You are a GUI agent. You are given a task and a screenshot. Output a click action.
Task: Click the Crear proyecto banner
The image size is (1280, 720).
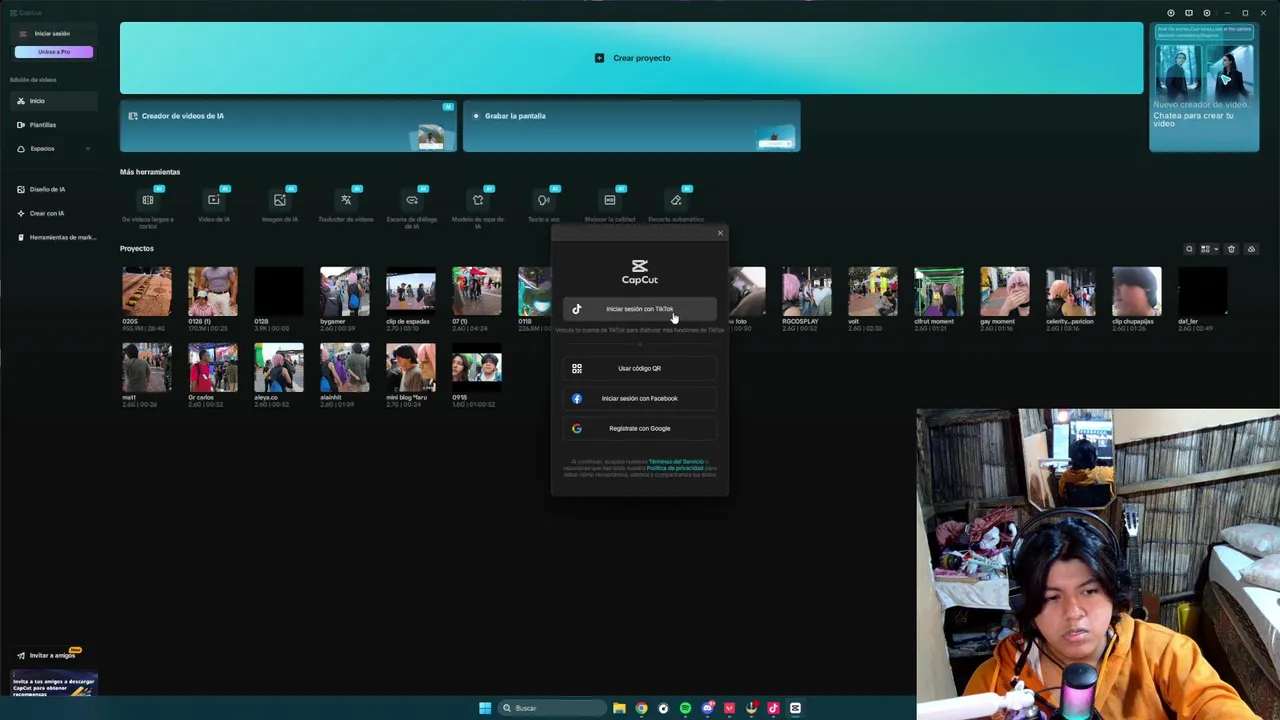(631, 58)
